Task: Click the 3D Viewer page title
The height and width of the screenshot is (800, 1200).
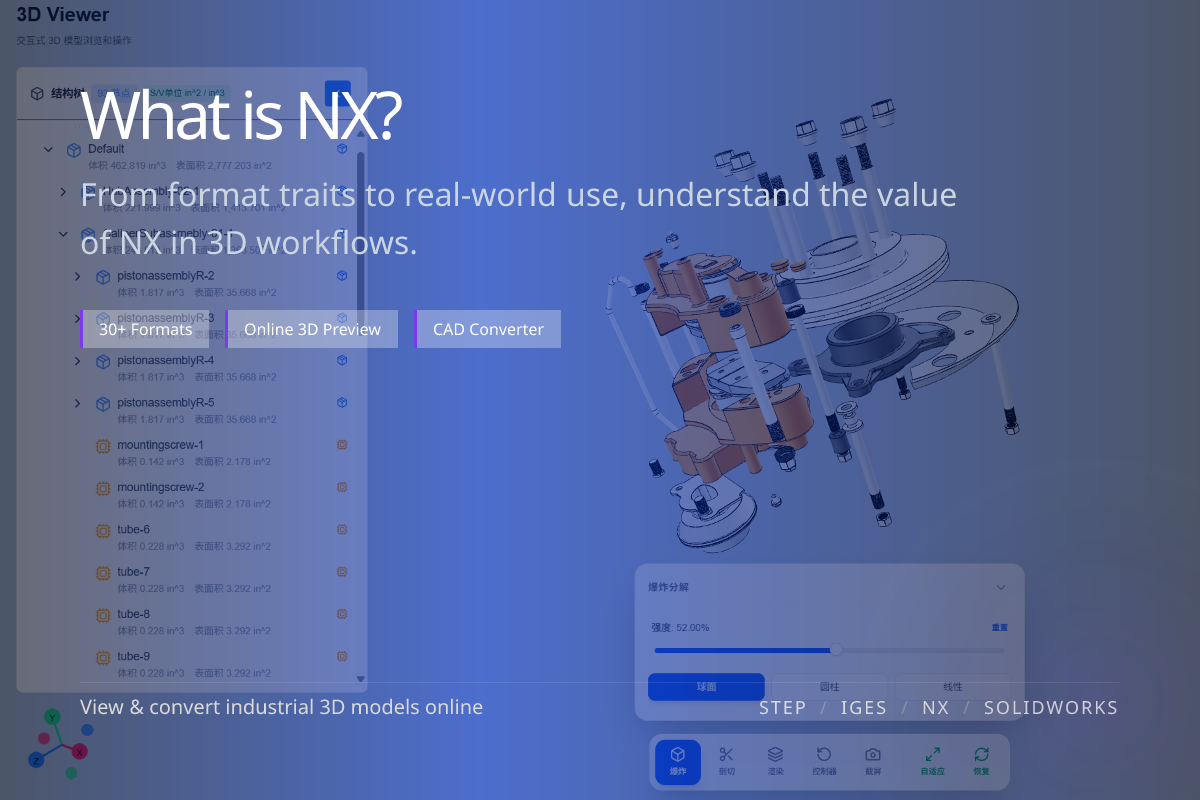Action: point(63,15)
